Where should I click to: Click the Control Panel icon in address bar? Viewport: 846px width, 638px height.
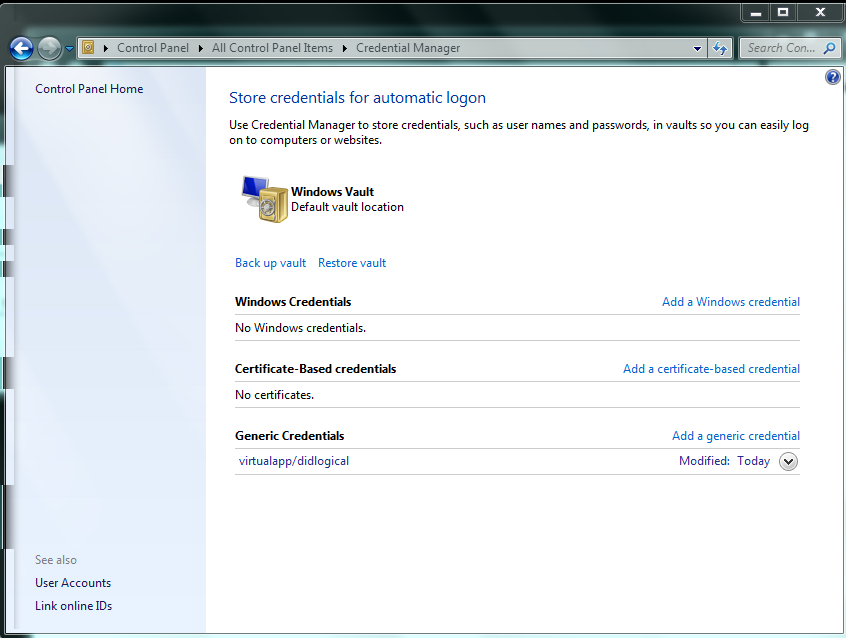click(x=88, y=47)
